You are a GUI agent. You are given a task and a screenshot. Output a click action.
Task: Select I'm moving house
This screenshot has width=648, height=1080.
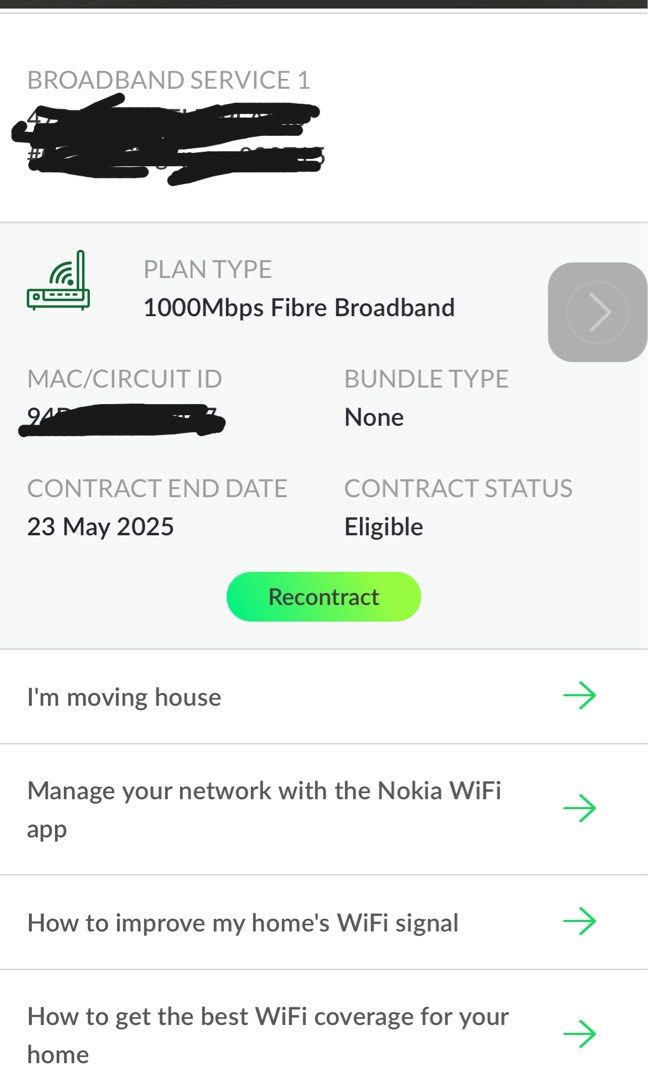125,696
